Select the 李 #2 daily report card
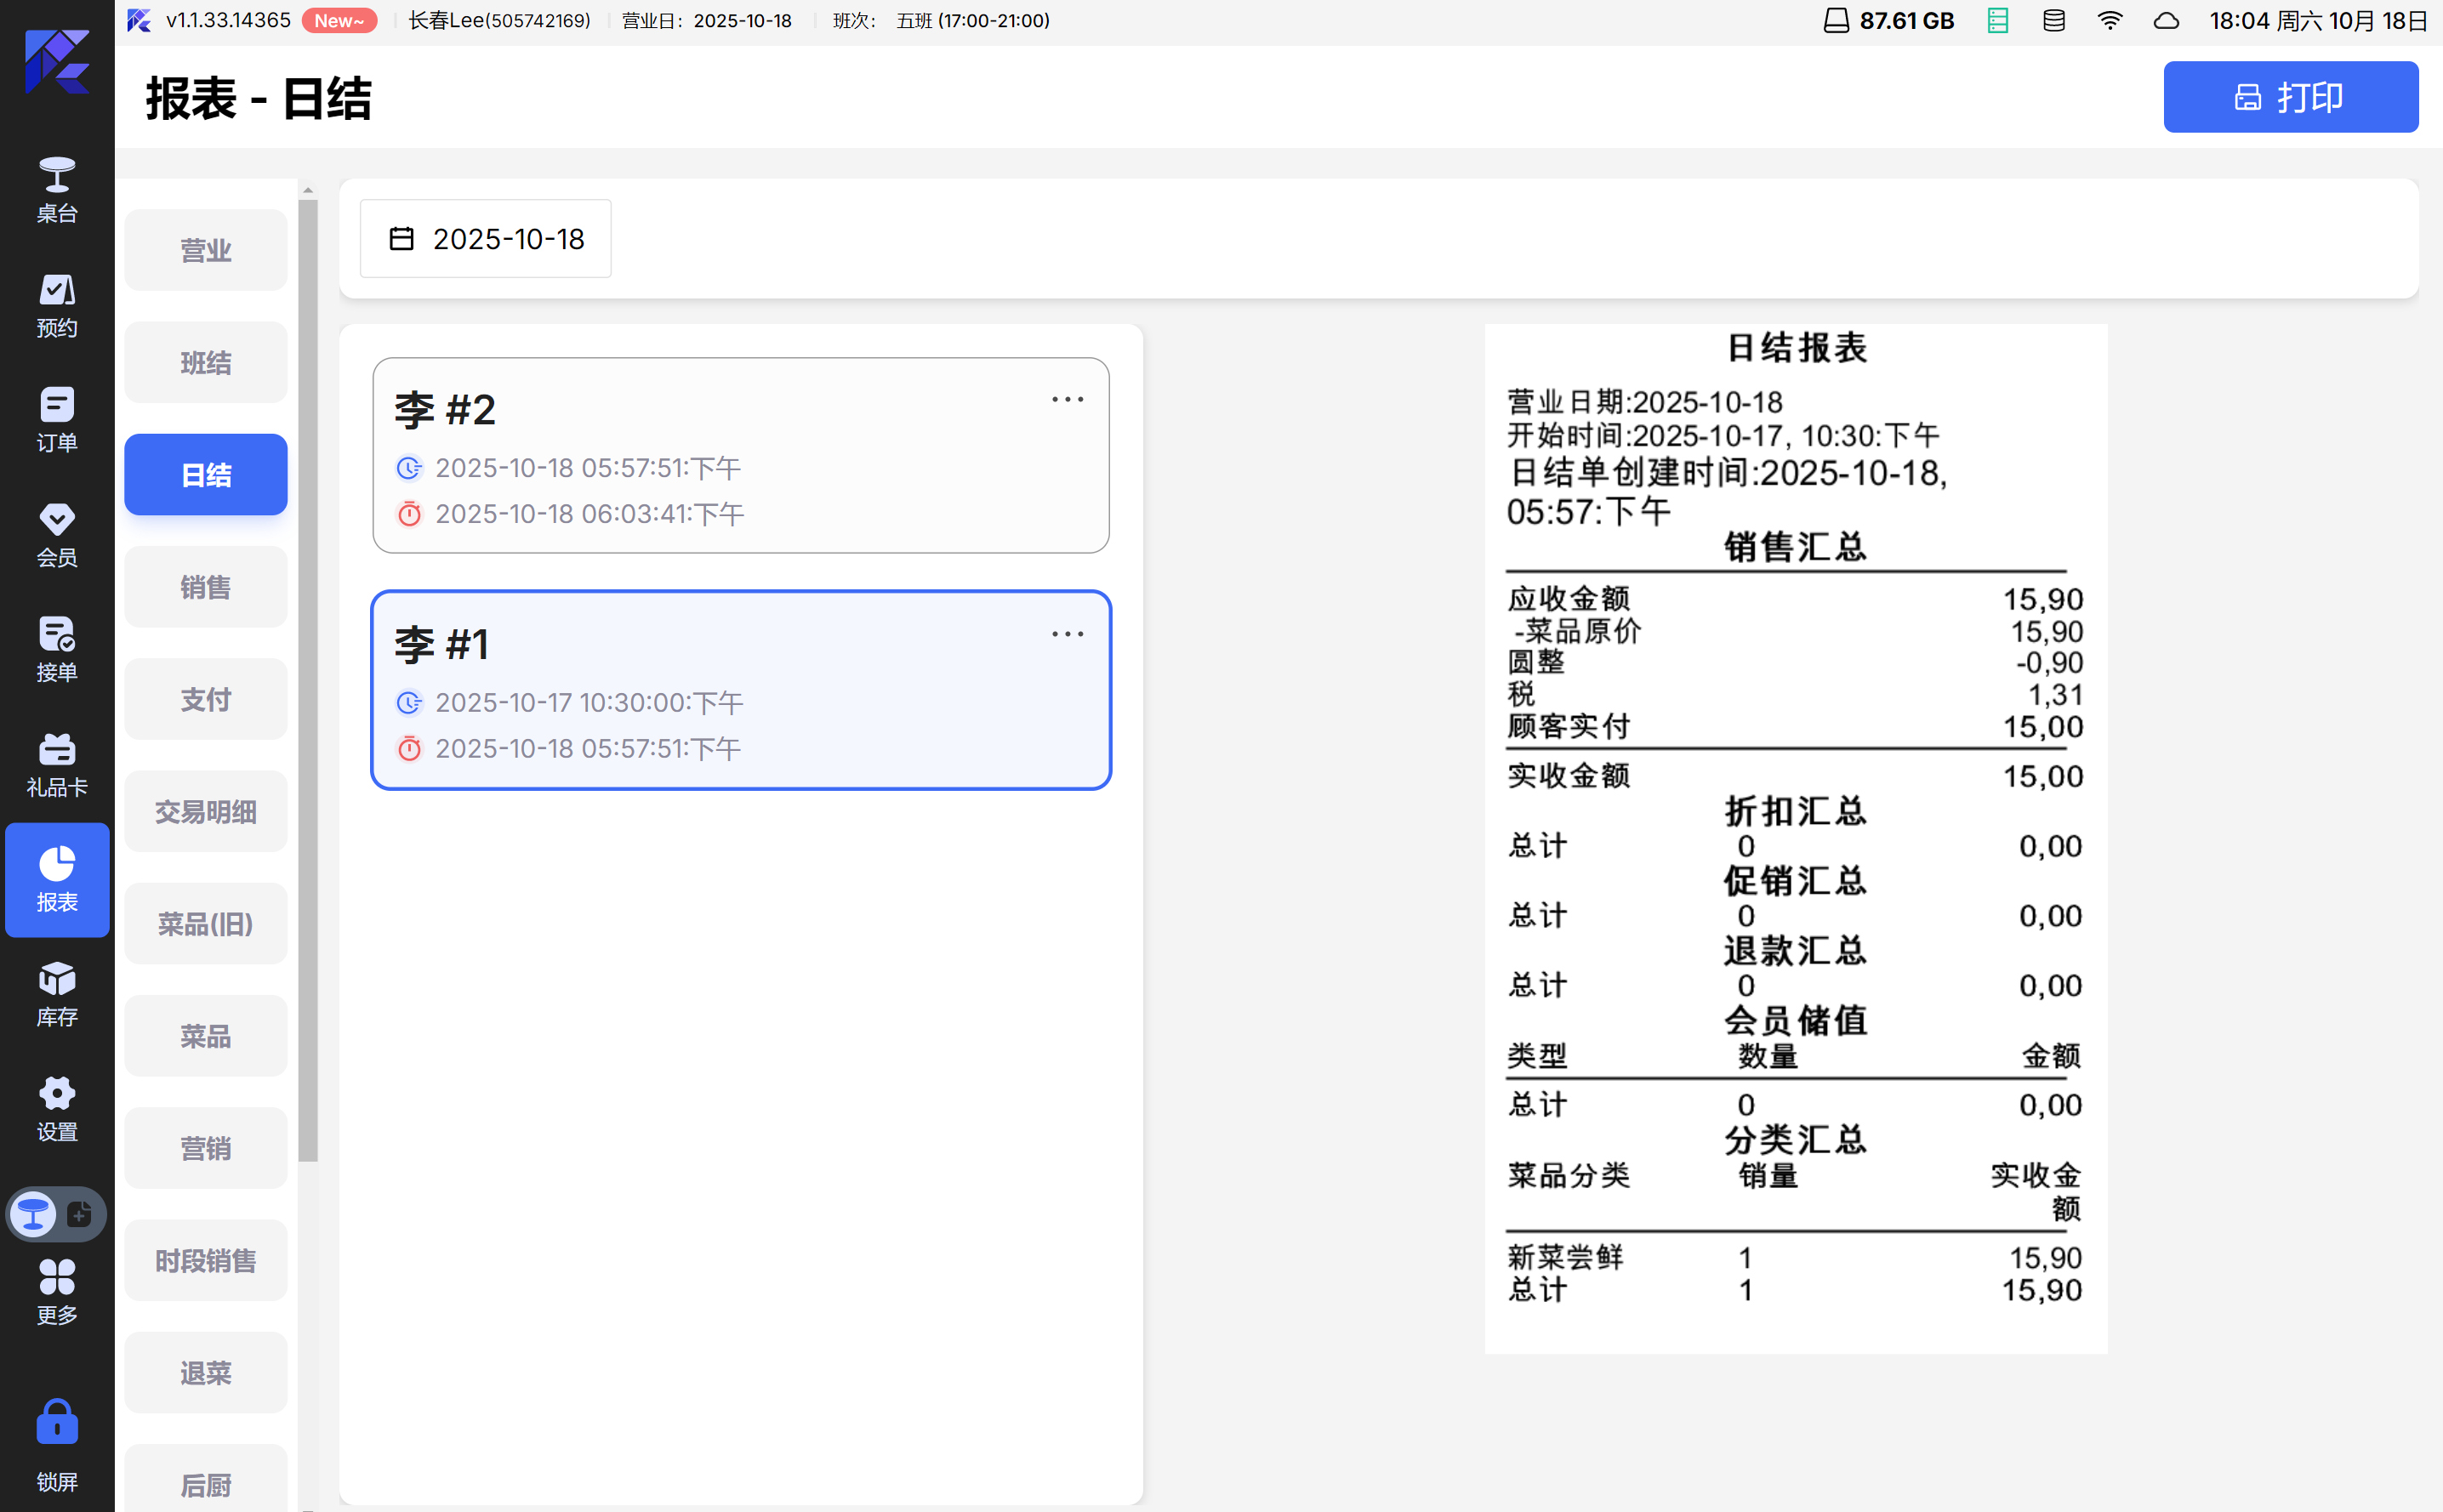This screenshot has height=1512, width=2443. pyautogui.click(x=740, y=456)
